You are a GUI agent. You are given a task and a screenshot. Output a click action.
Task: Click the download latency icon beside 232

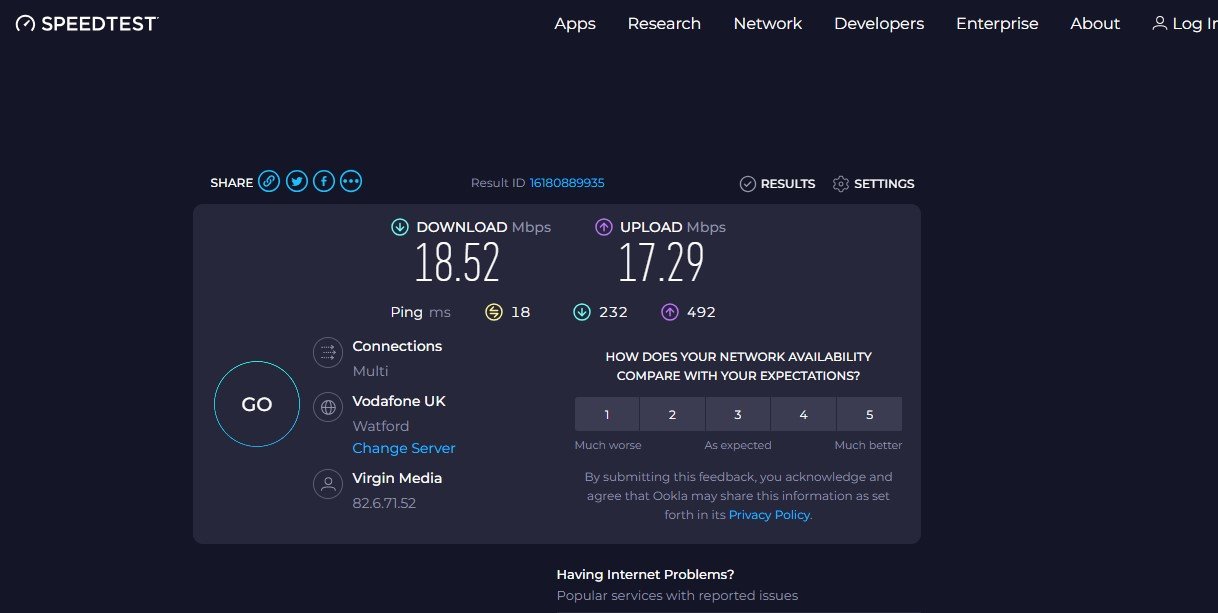582,312
